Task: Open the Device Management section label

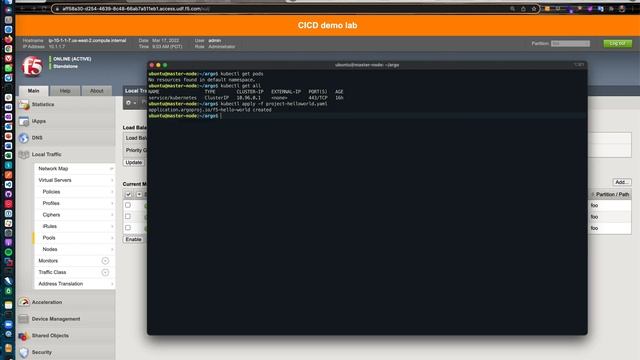Action: [x=56, y=319]
